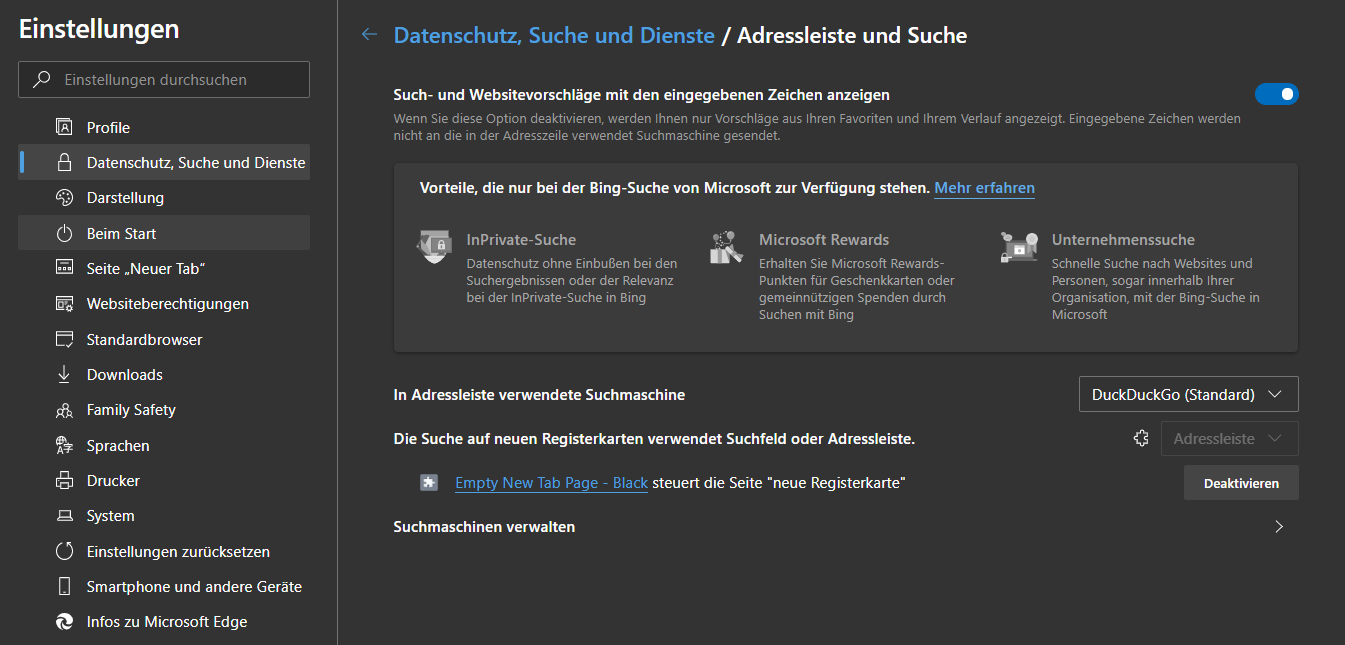This screenshot has height=645, width=1345.
Task: Open the DuckDuckGo (Standard) search engine dropdown
Action: [x=1189, y=394]
